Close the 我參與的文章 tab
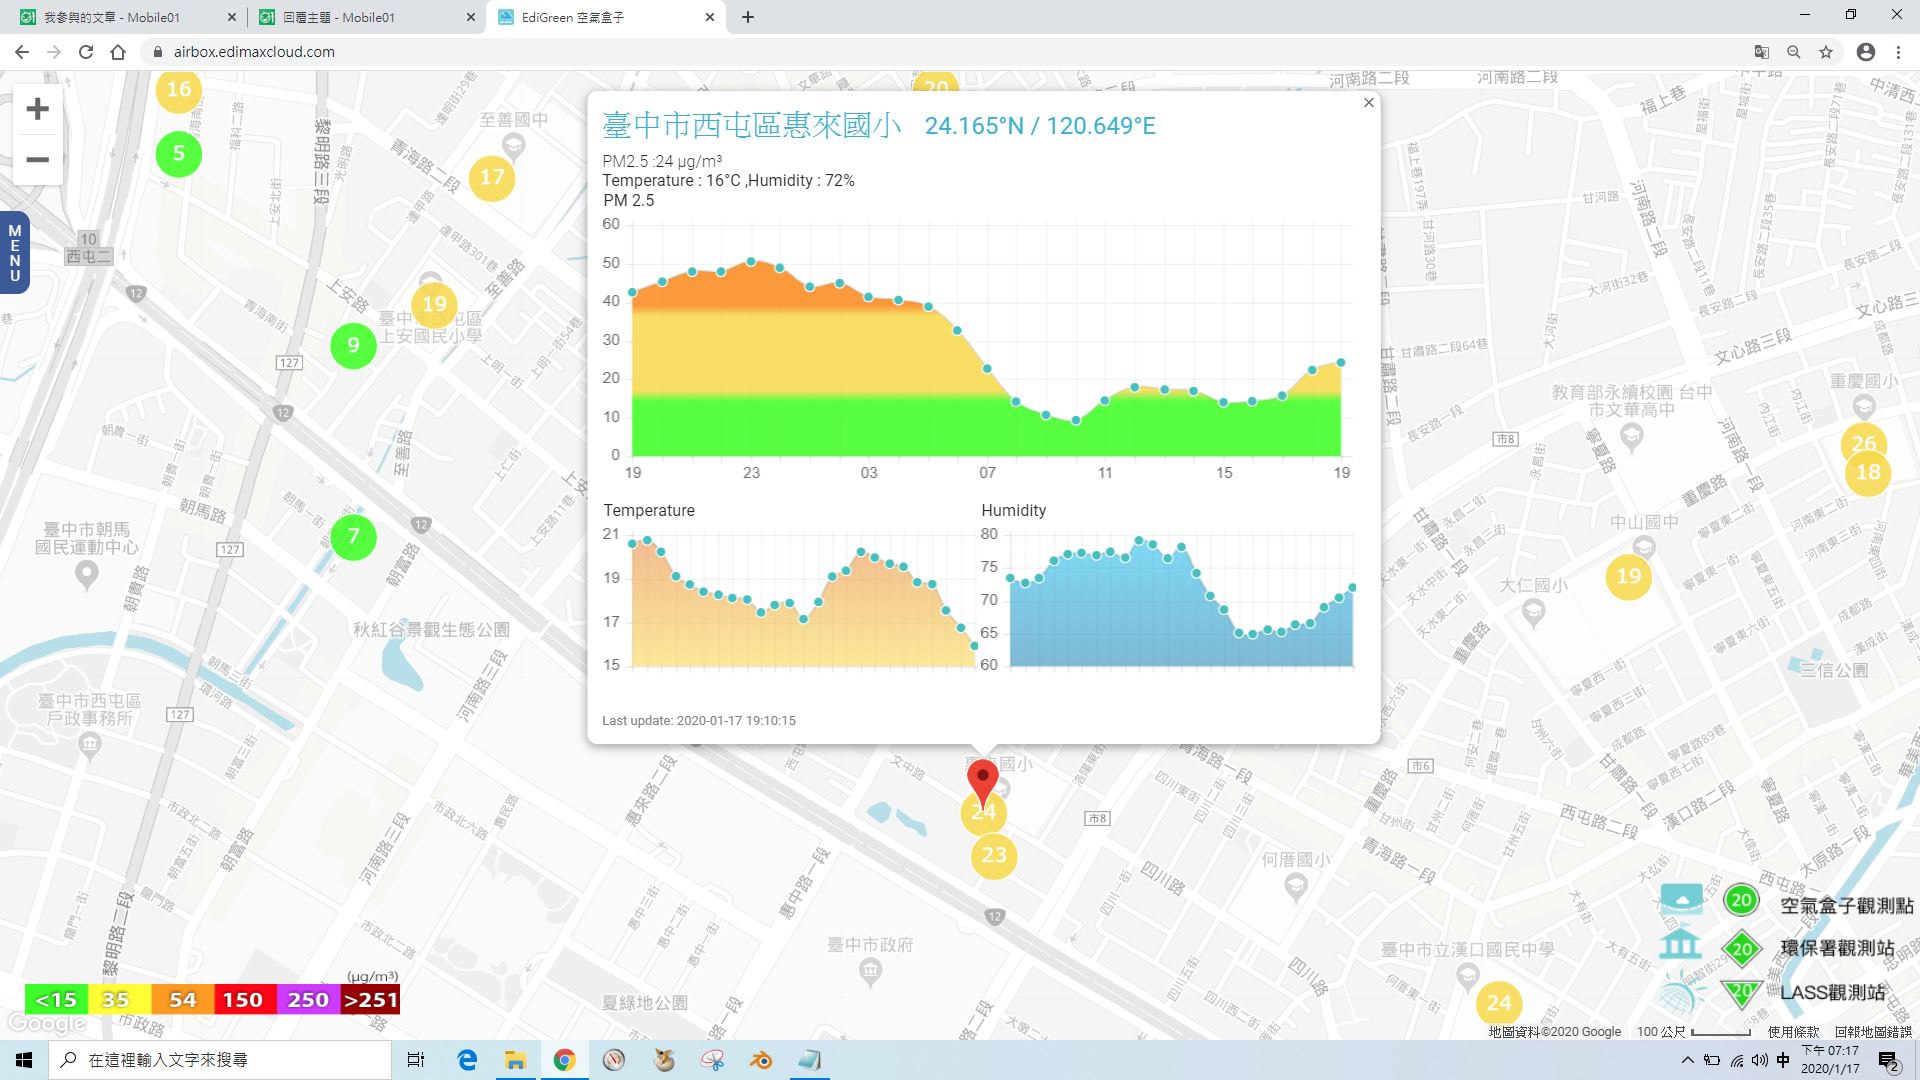The image size is (1920, 1080). [x=232, y=17]
